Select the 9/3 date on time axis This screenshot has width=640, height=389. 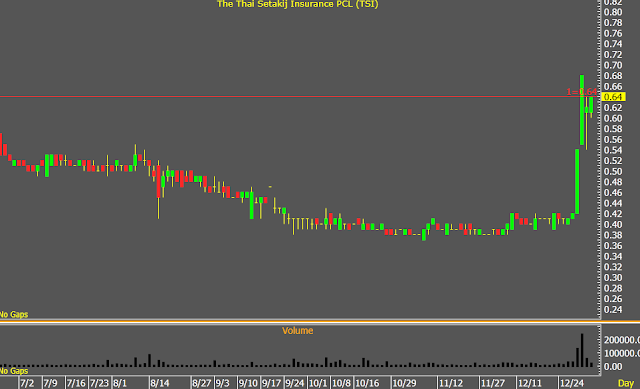click(x=222, y=384)
